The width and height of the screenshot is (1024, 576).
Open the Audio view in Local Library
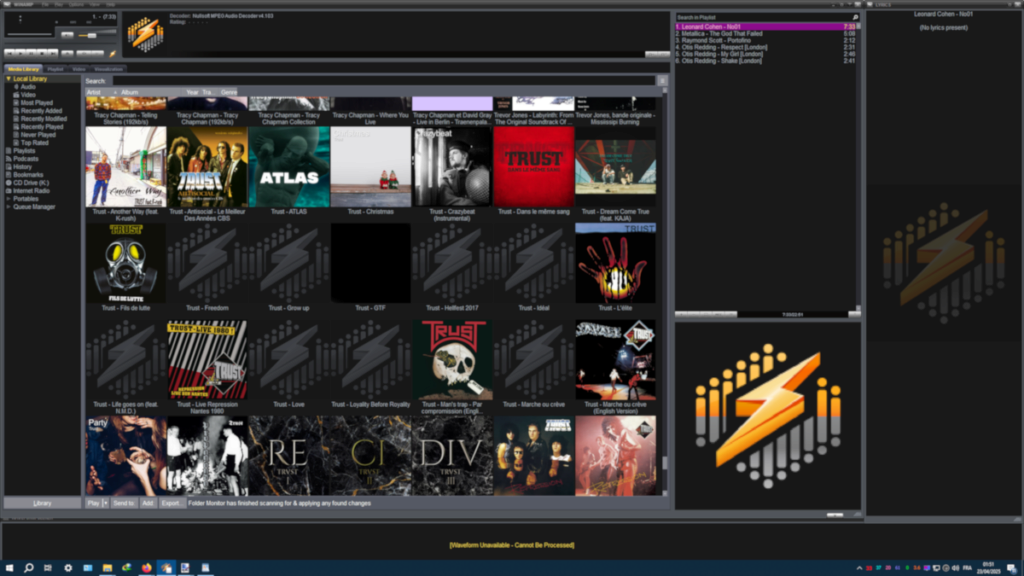click(28, 87)
